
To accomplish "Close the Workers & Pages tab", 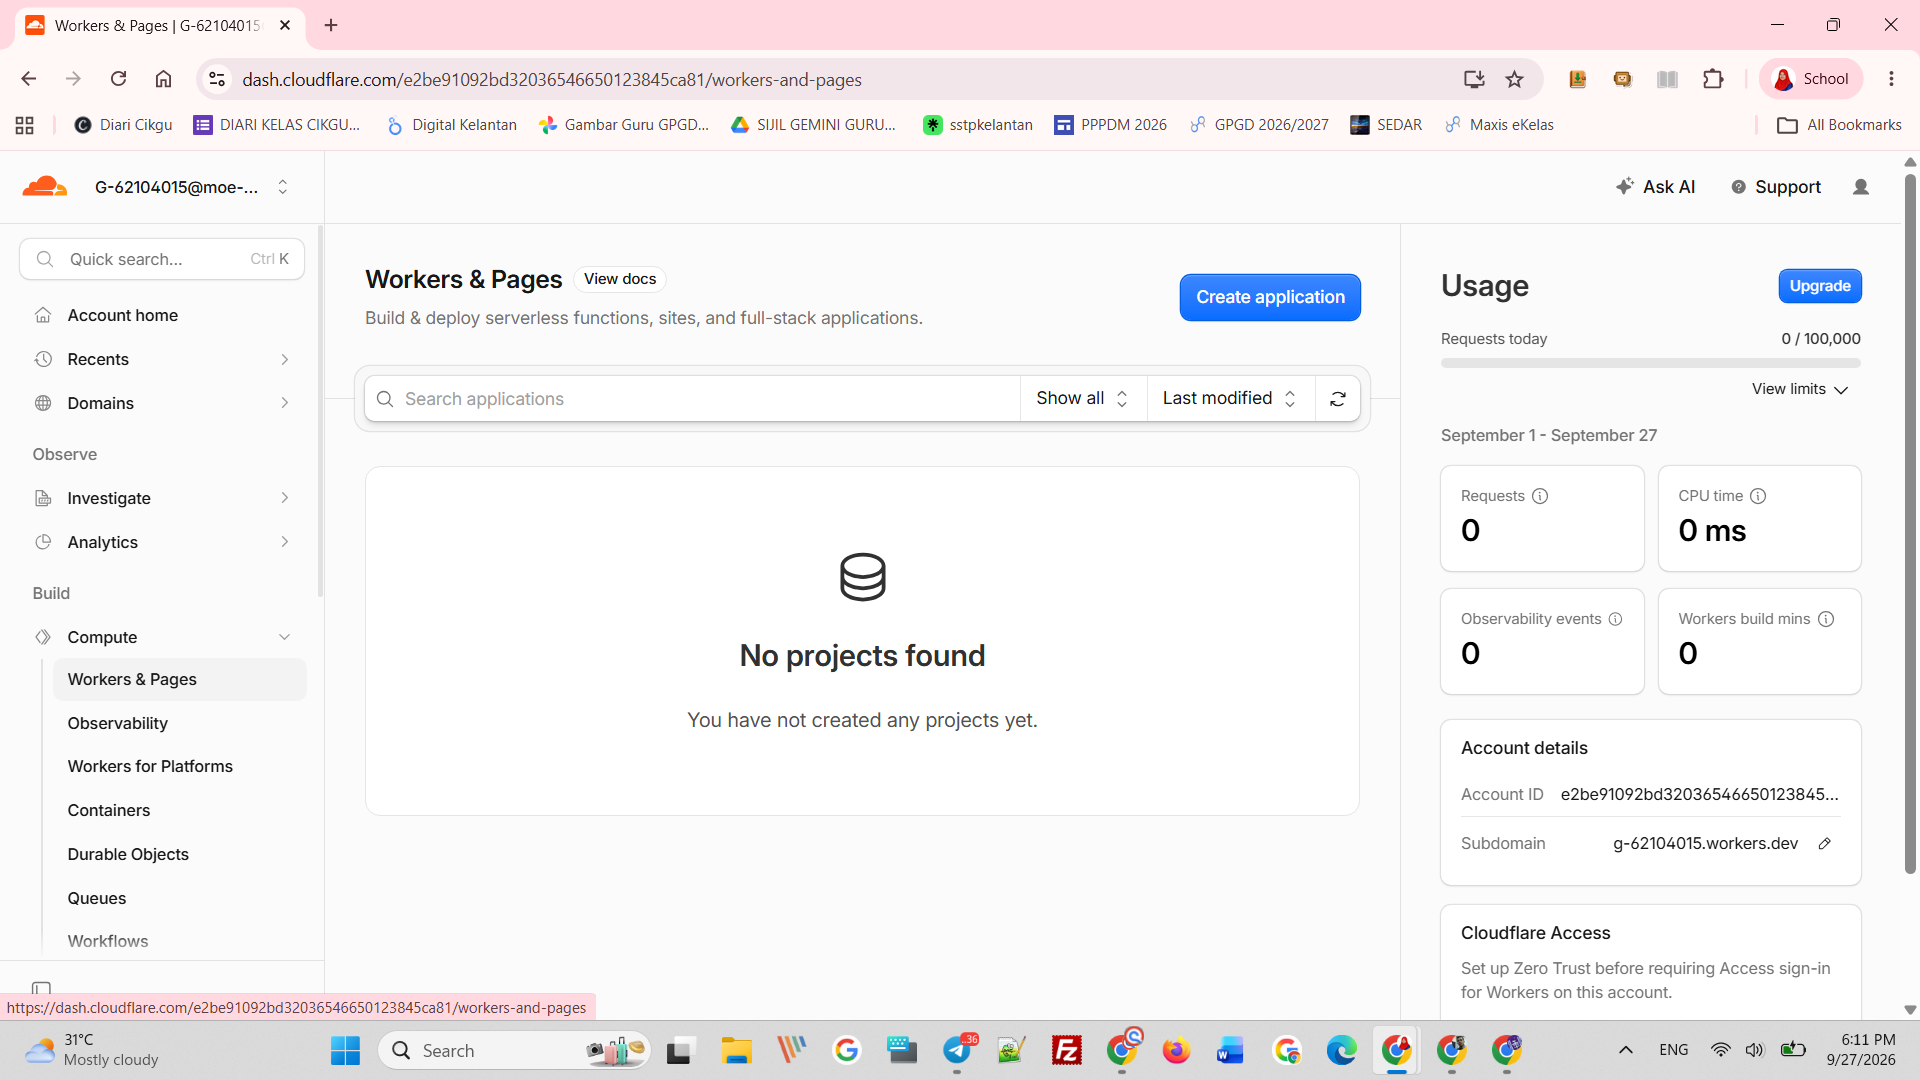I will (285, 25).
